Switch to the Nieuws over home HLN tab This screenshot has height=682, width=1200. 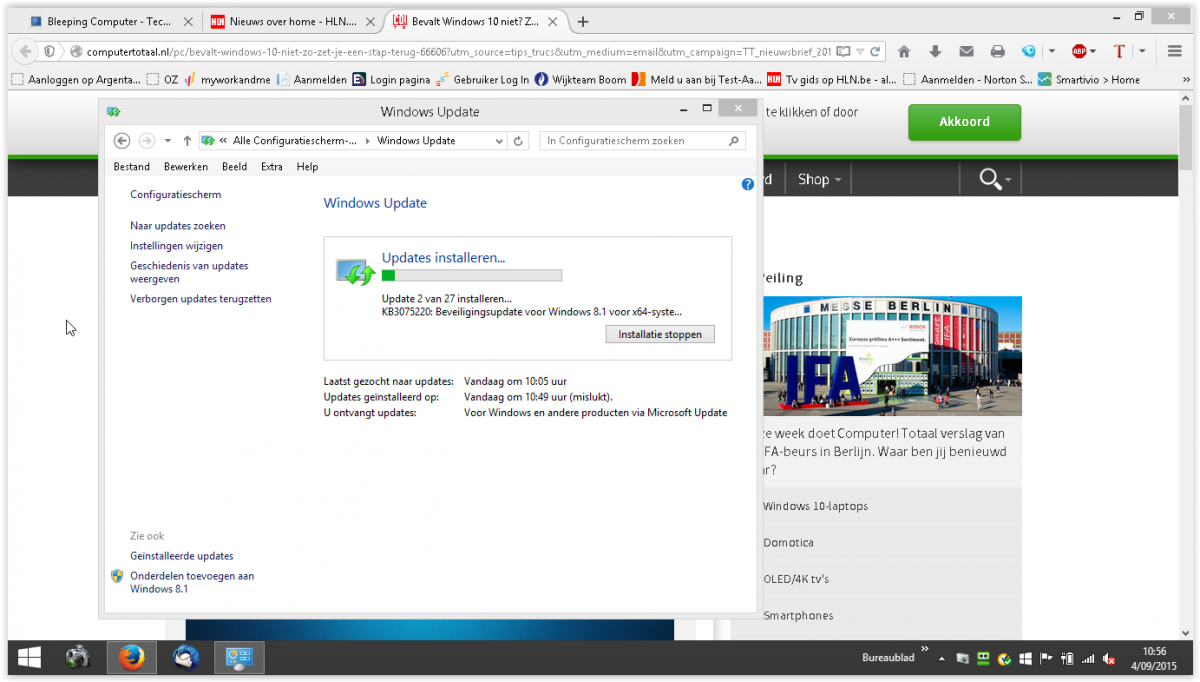click(292, 21)
